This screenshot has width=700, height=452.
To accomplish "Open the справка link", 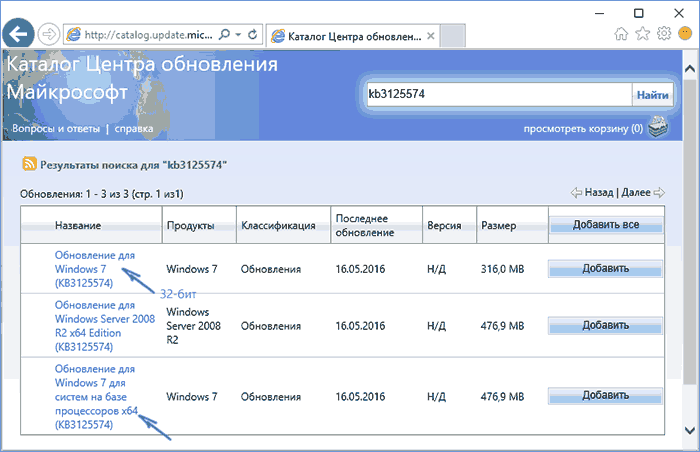I will pos(133,129).
